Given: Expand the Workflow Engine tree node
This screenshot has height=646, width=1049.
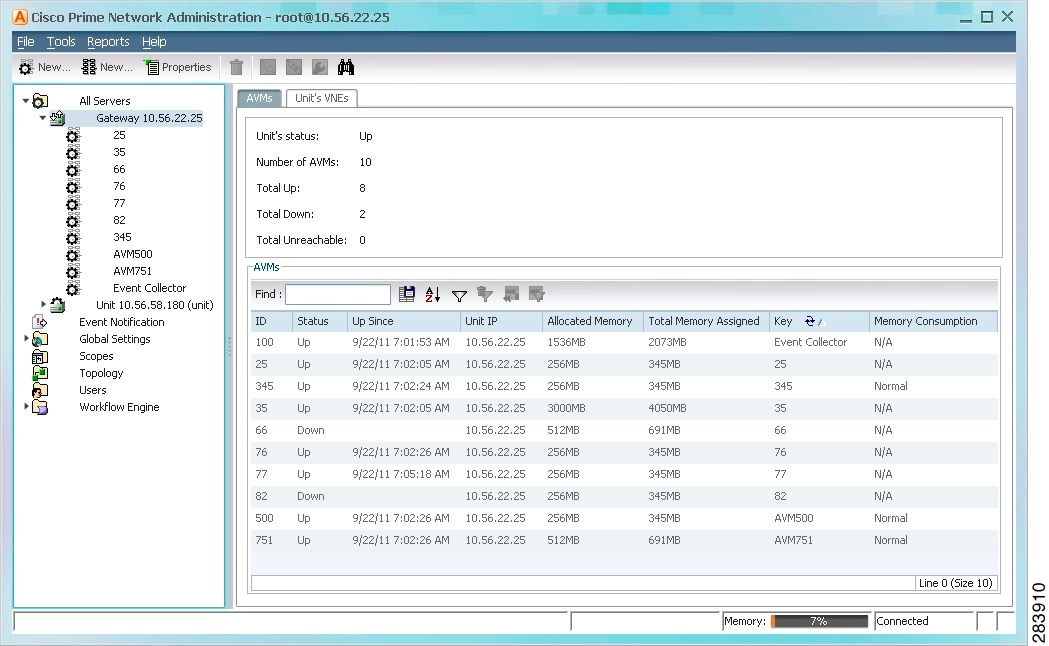Looking at the screenshot, I should click(26, 407).
